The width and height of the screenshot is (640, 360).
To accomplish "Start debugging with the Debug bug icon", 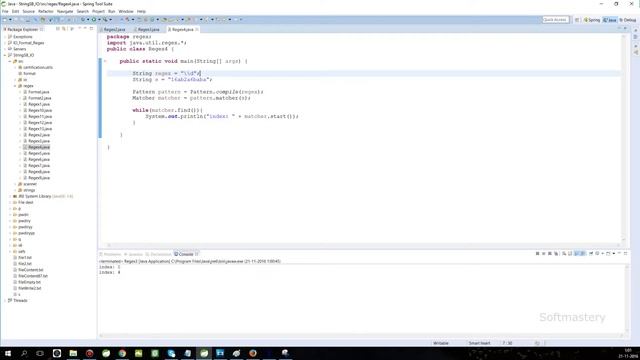I will (83, 20).
